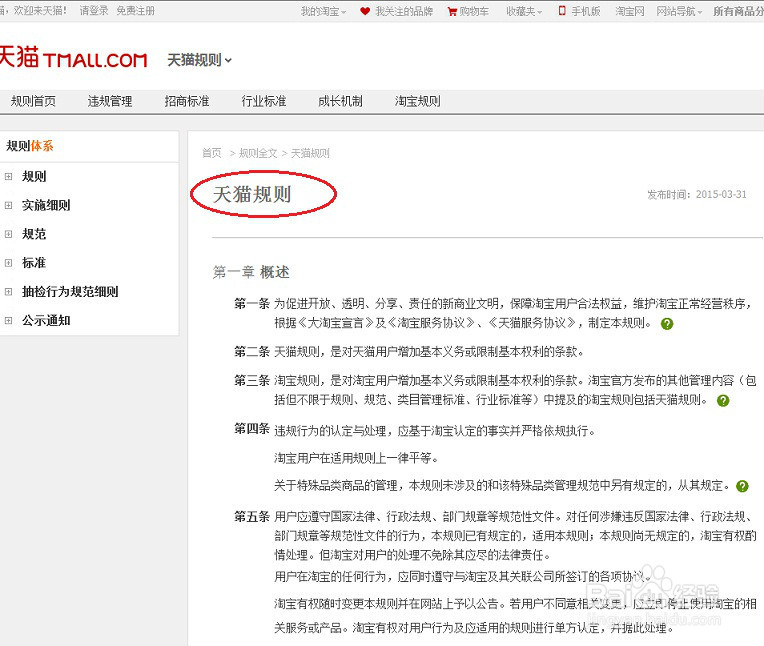Click the 第五条 label
The image size is (764, 646).
point(252,516)
